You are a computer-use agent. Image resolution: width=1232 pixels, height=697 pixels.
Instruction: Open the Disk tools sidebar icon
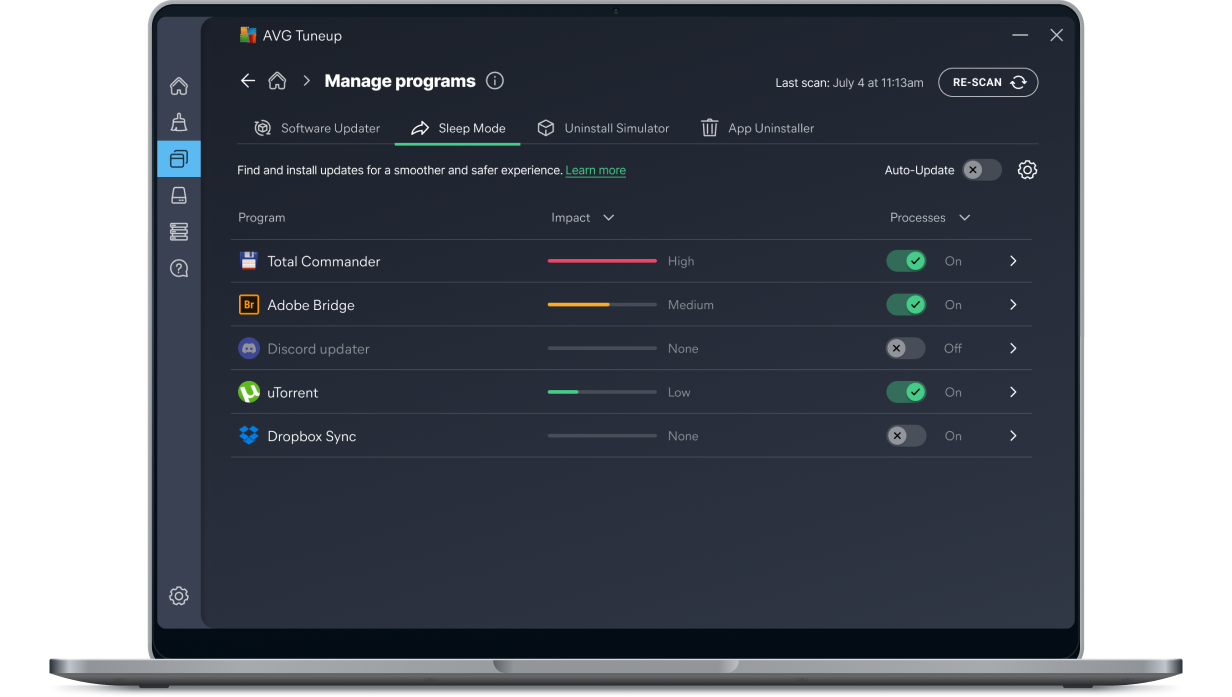(x=179, y=195)
